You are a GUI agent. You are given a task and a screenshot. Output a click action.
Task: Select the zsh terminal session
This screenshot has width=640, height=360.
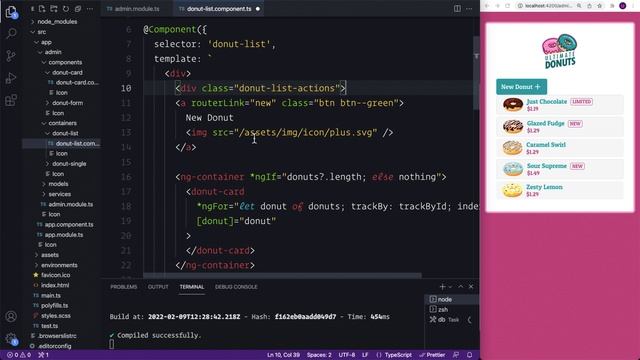tap(452, 309)
